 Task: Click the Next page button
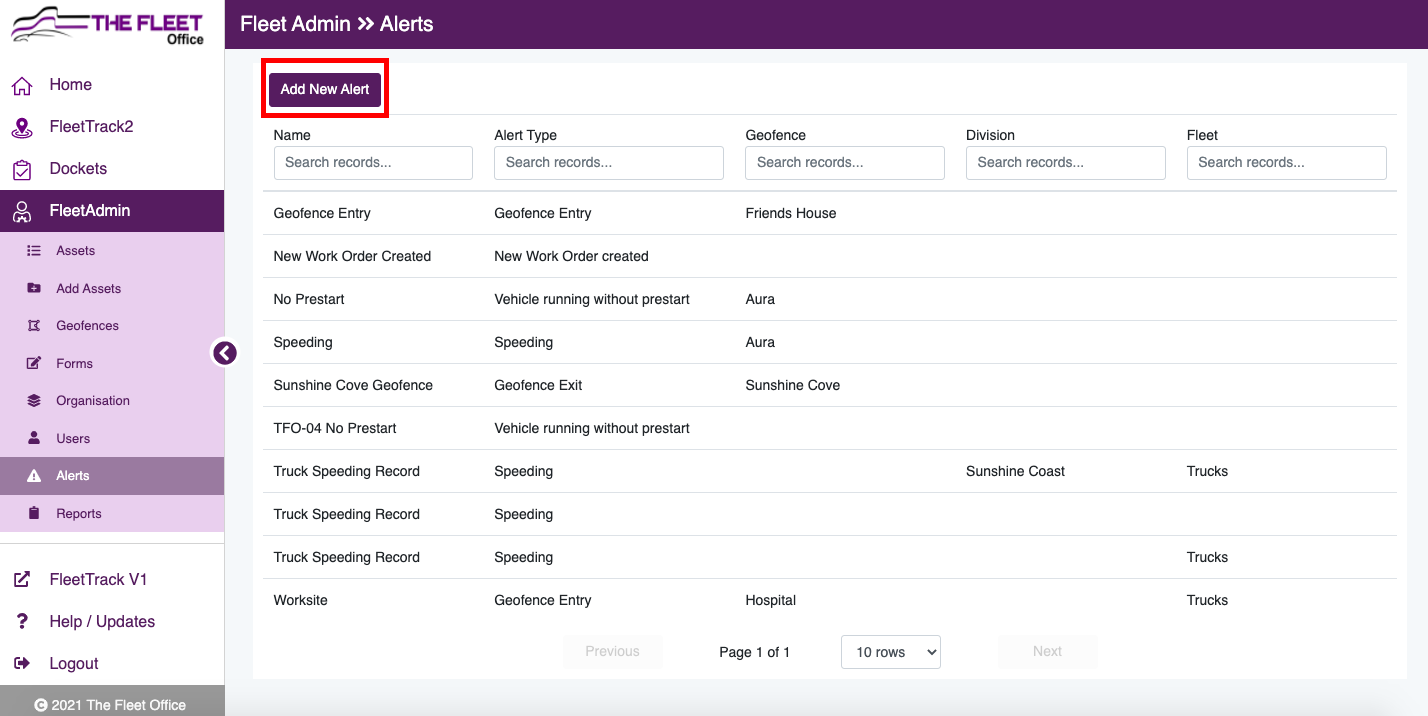1047,651
